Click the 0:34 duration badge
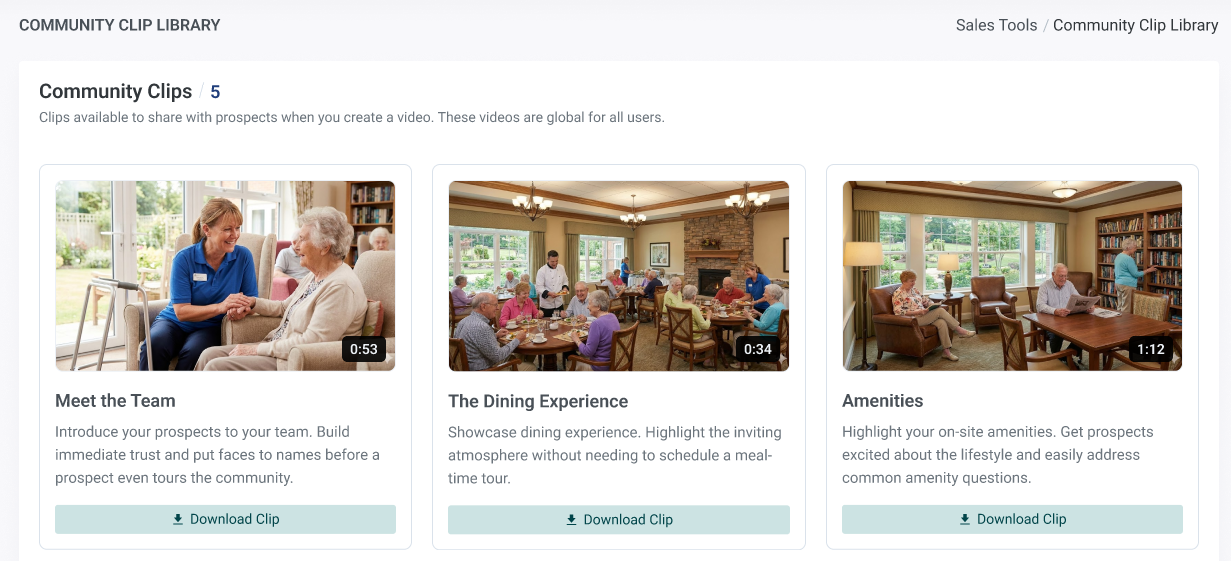The width and height of the screenshot is (1231, 561). tap(758, 349)
